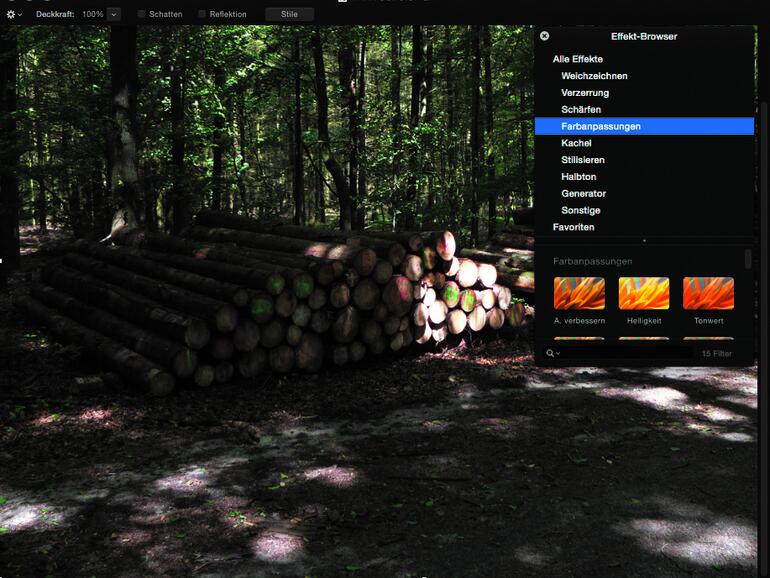Viewport: 770px width, 578px height.
Task: Choose the Tonwert effect thumbnail
Action: (x=708, y=293)
